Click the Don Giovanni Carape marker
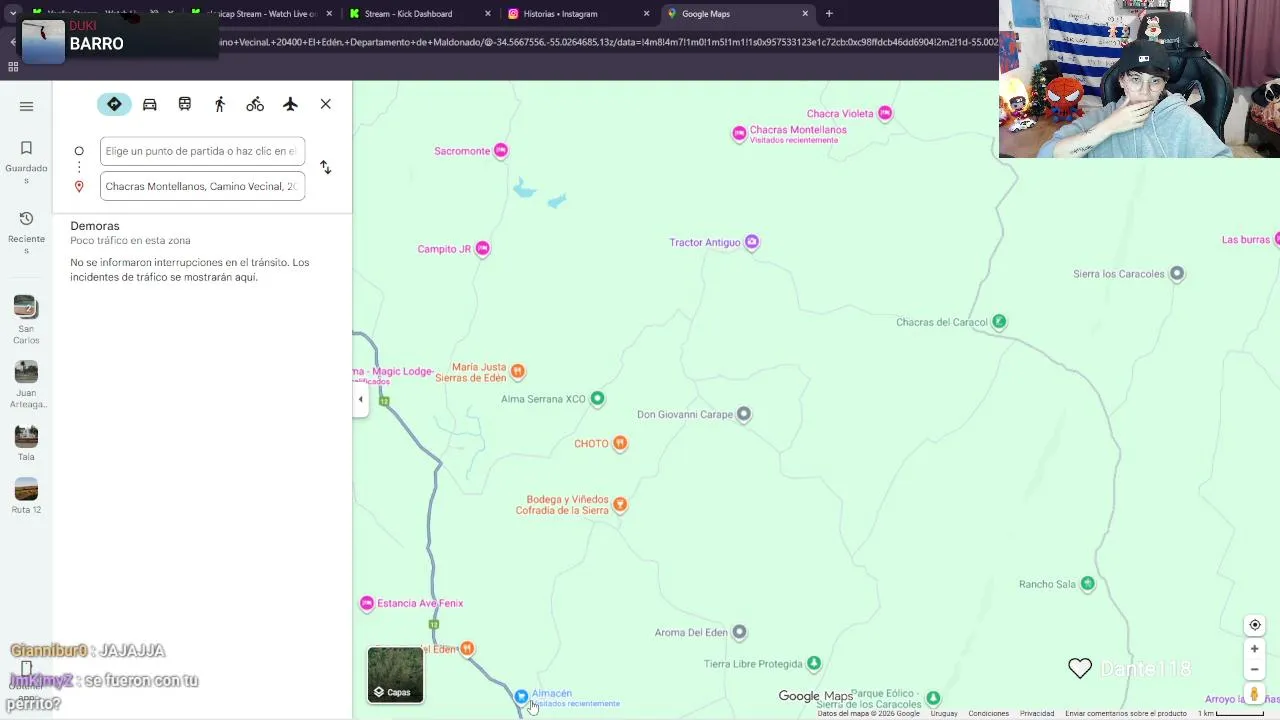 click(743, 414)
